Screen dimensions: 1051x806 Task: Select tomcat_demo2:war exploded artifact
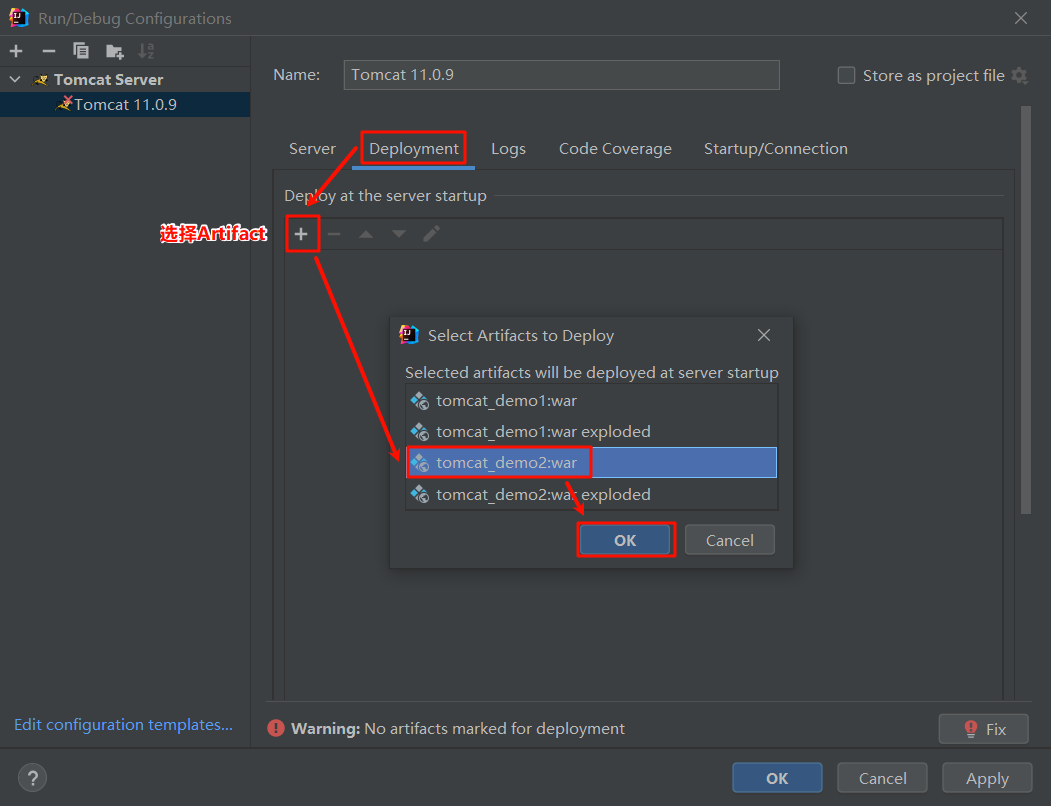[x=591, y=494]
